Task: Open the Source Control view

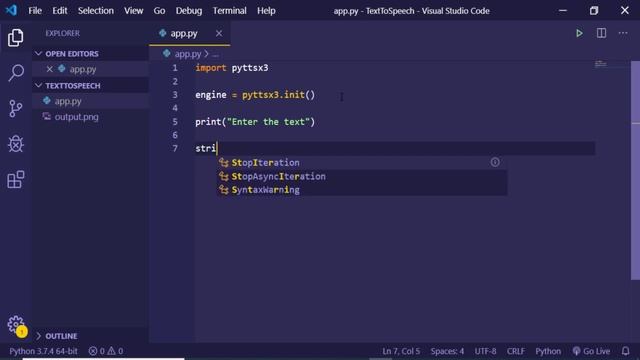Action: 16,109
